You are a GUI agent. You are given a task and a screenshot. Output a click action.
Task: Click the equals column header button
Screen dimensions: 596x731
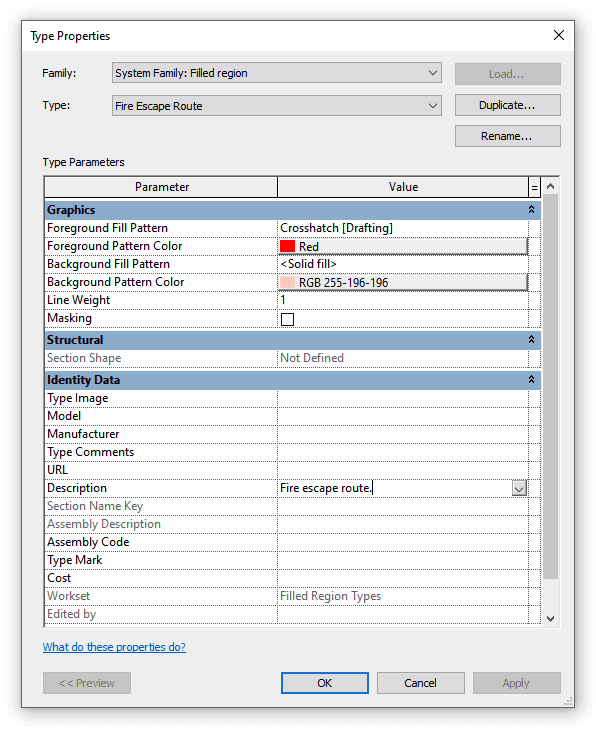point(534,187)
